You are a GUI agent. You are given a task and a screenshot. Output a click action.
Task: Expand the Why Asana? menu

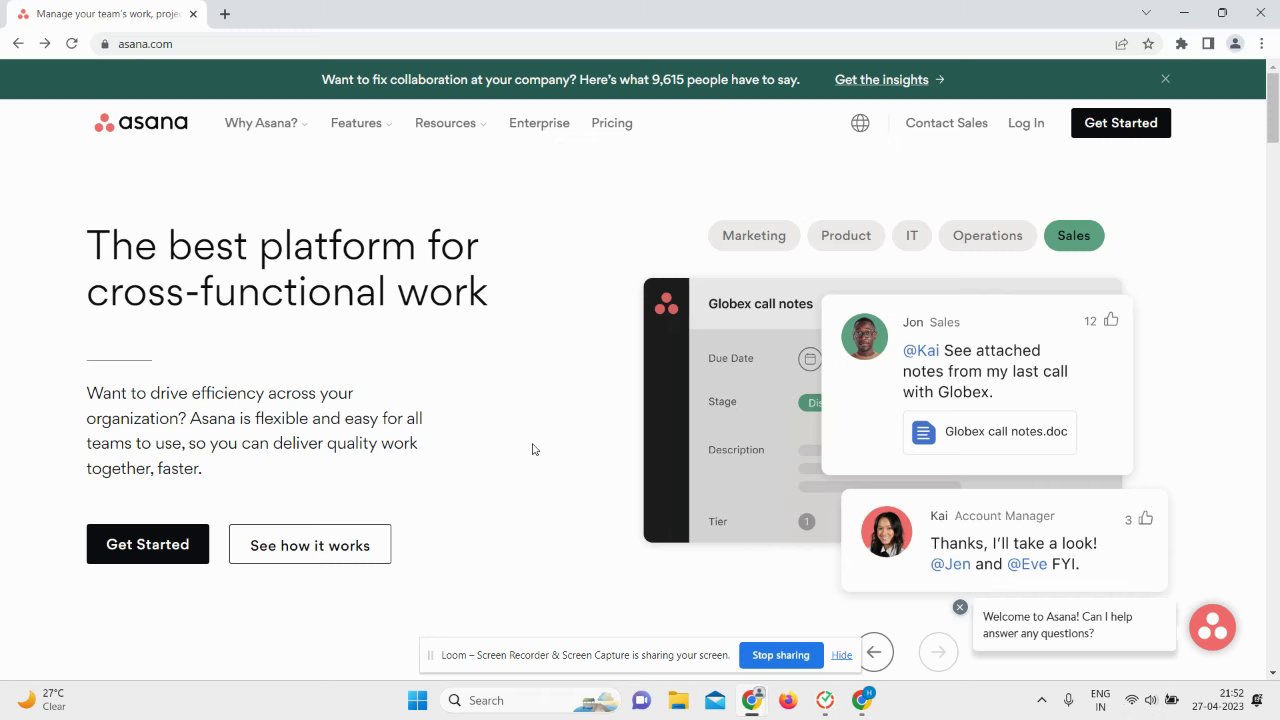[266, 123]
